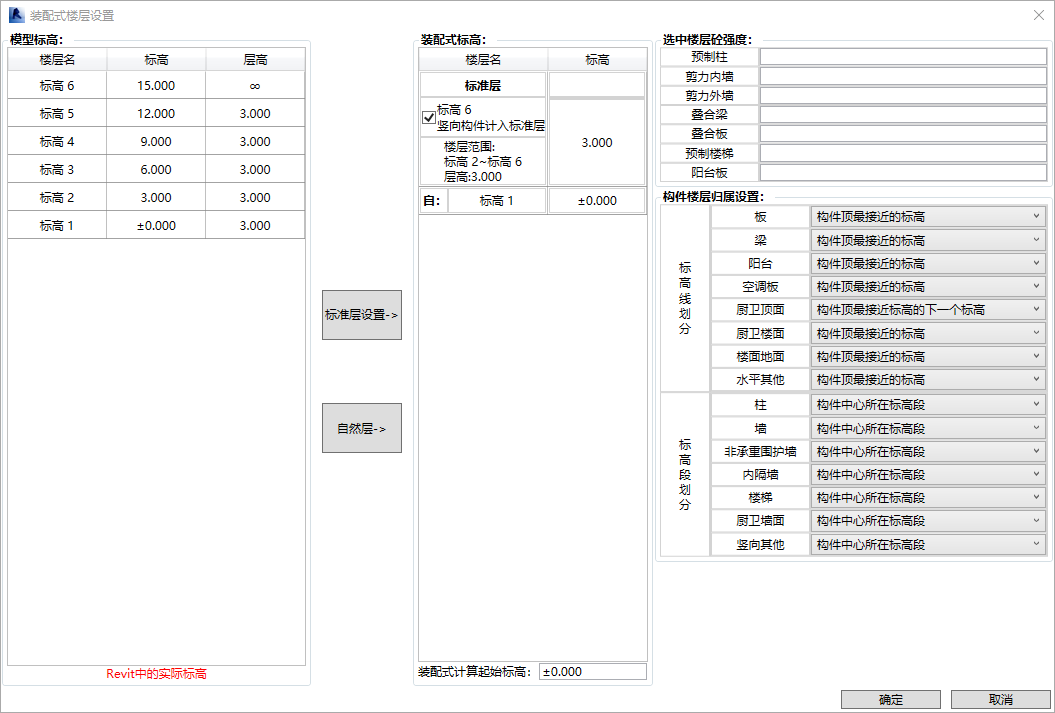Click the 楼层范围 标高 2~标高 6 cell
This screenshot has height=713, width=1055.
coord(482,161)
